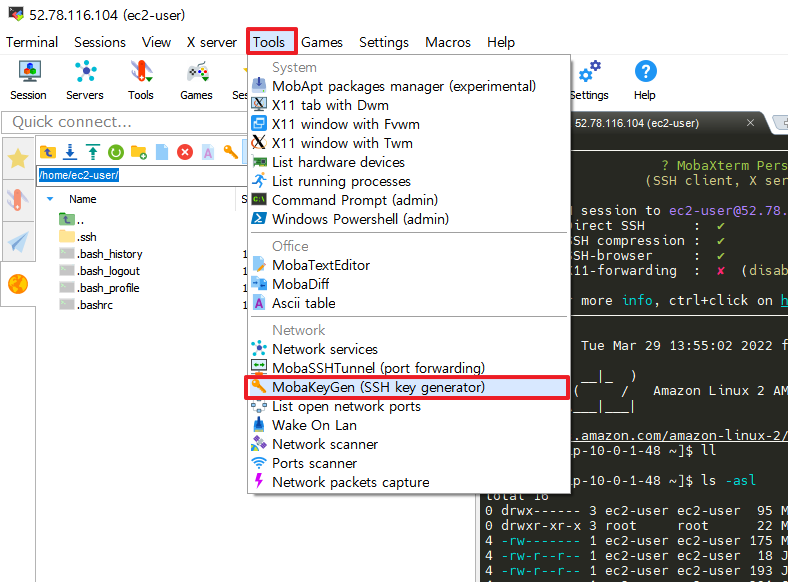
Task: Click the Ascii table letter icon
Action: (259, 303)
